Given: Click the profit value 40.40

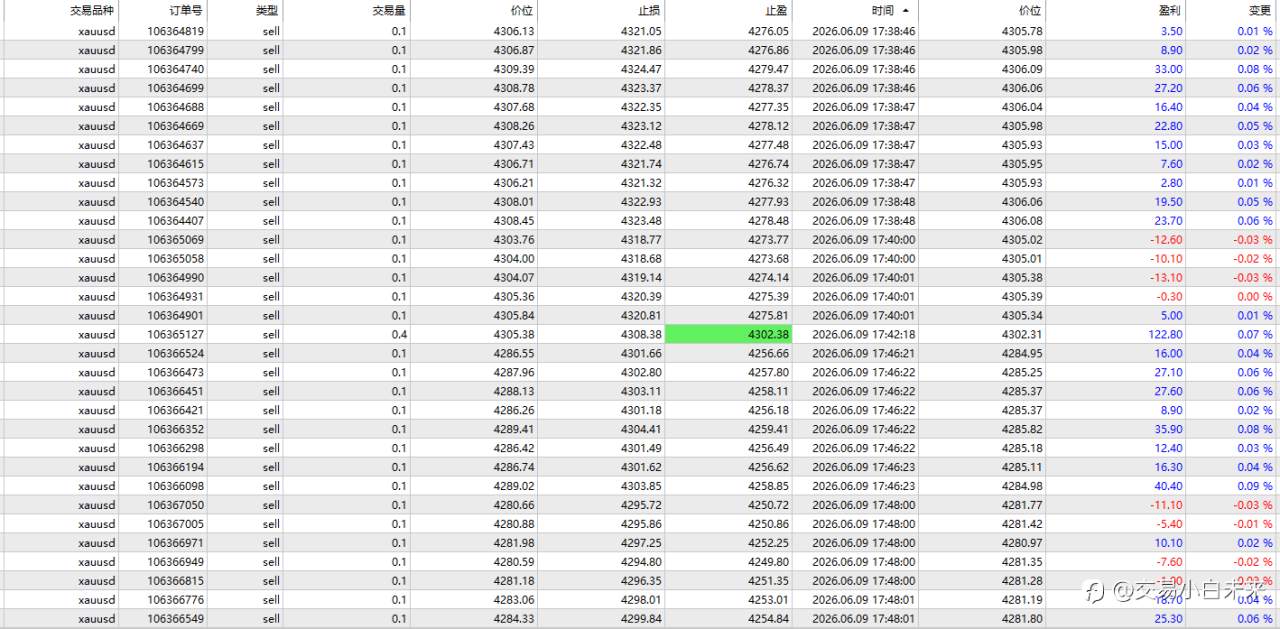Looking at the screenshot, I should tap(1169, 487).
